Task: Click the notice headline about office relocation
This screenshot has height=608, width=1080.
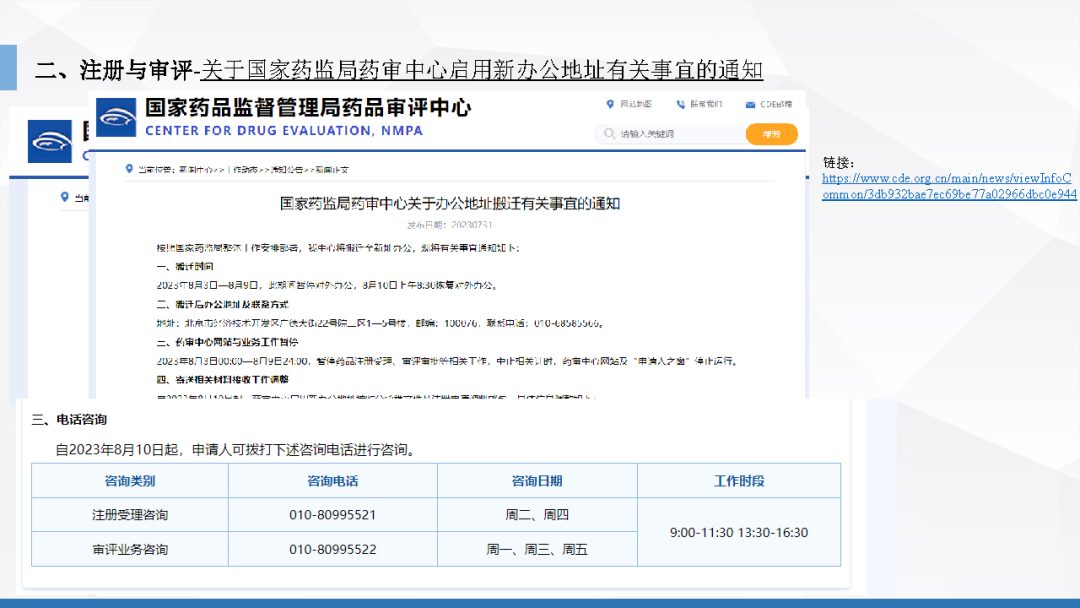Action: coord(450,203)
